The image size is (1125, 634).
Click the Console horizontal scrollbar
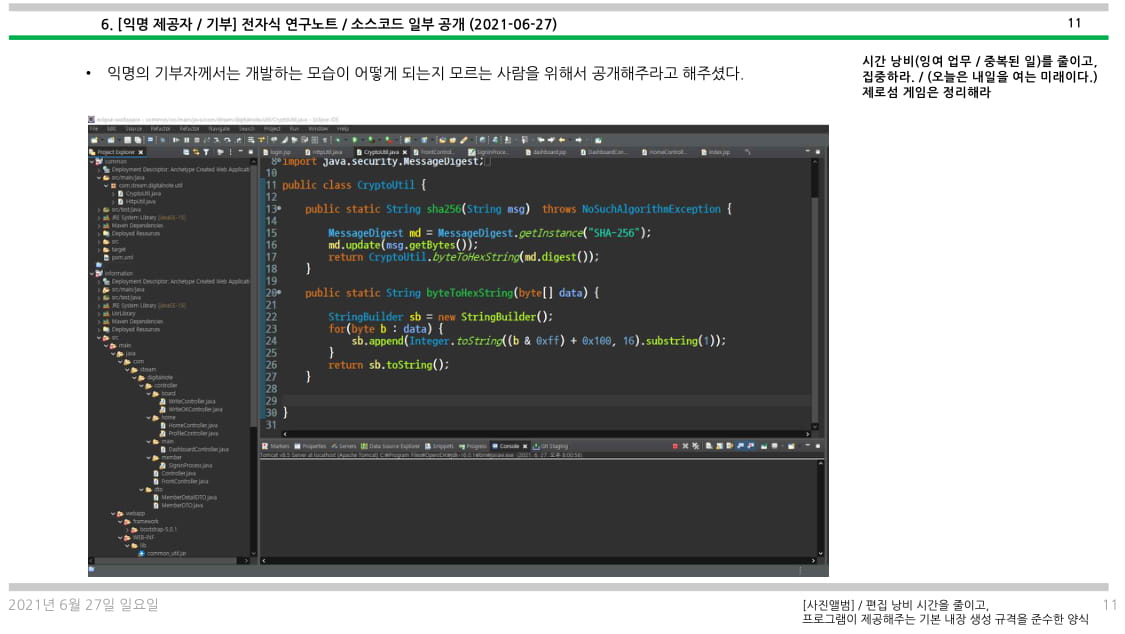(538, 561)
